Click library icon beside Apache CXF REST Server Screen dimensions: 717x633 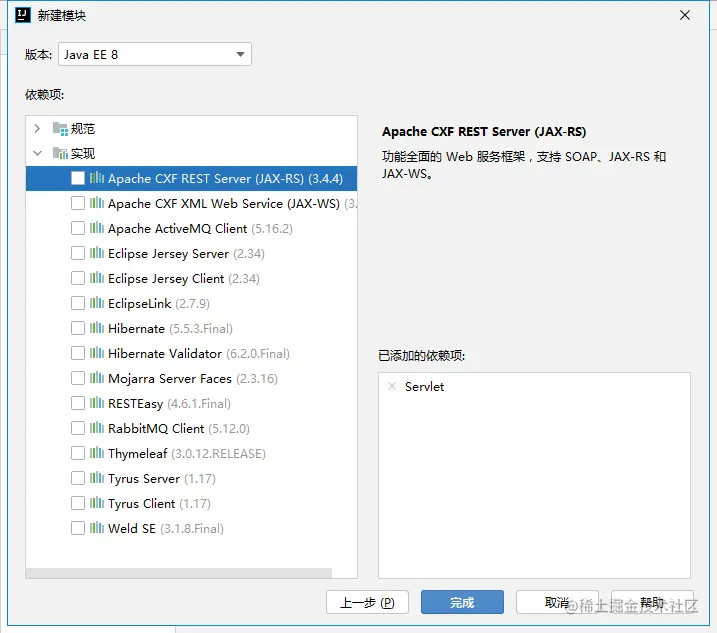[x=96, y=178]
